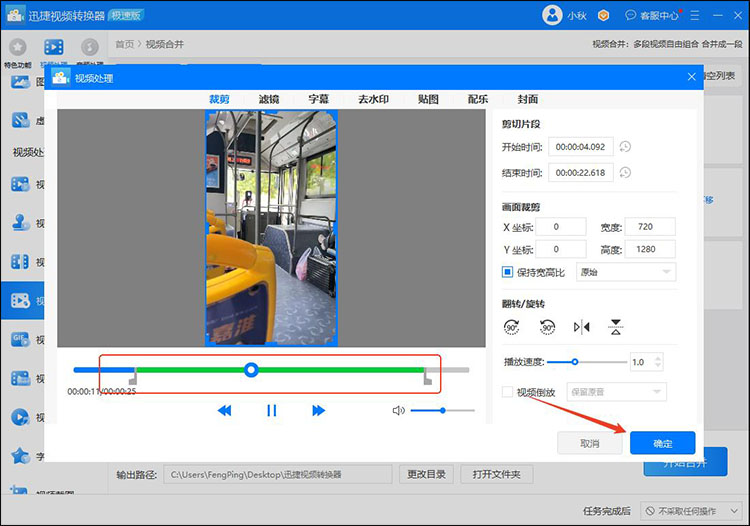Open the main hamburger menu
The width and height of the screenshot is (750, 526).
click(695, 15)
